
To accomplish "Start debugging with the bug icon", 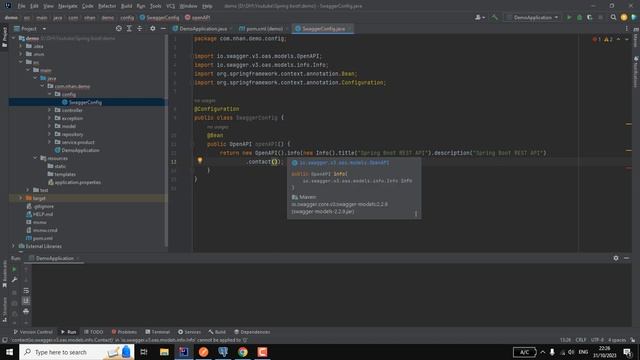I will coord(579,18).
